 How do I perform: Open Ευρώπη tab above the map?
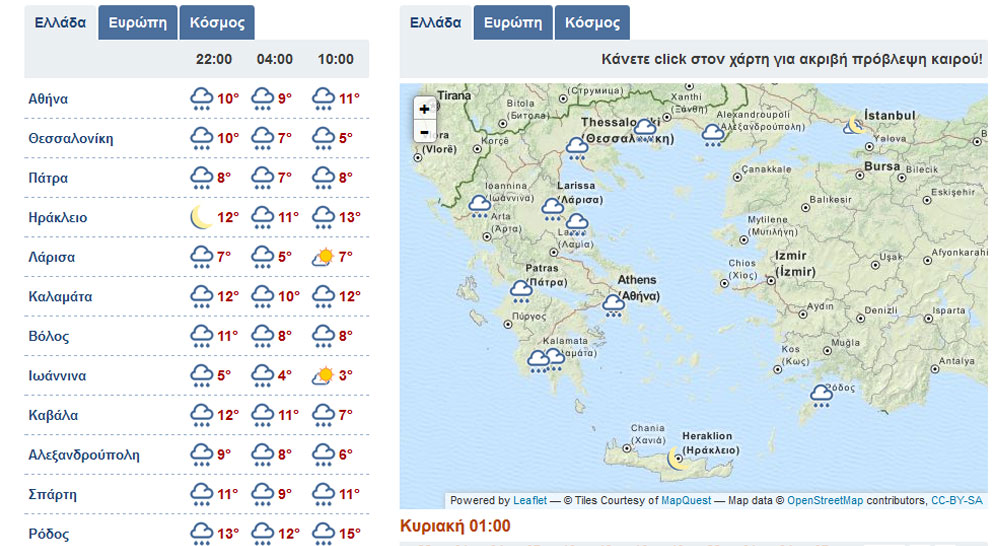(513, 22)
